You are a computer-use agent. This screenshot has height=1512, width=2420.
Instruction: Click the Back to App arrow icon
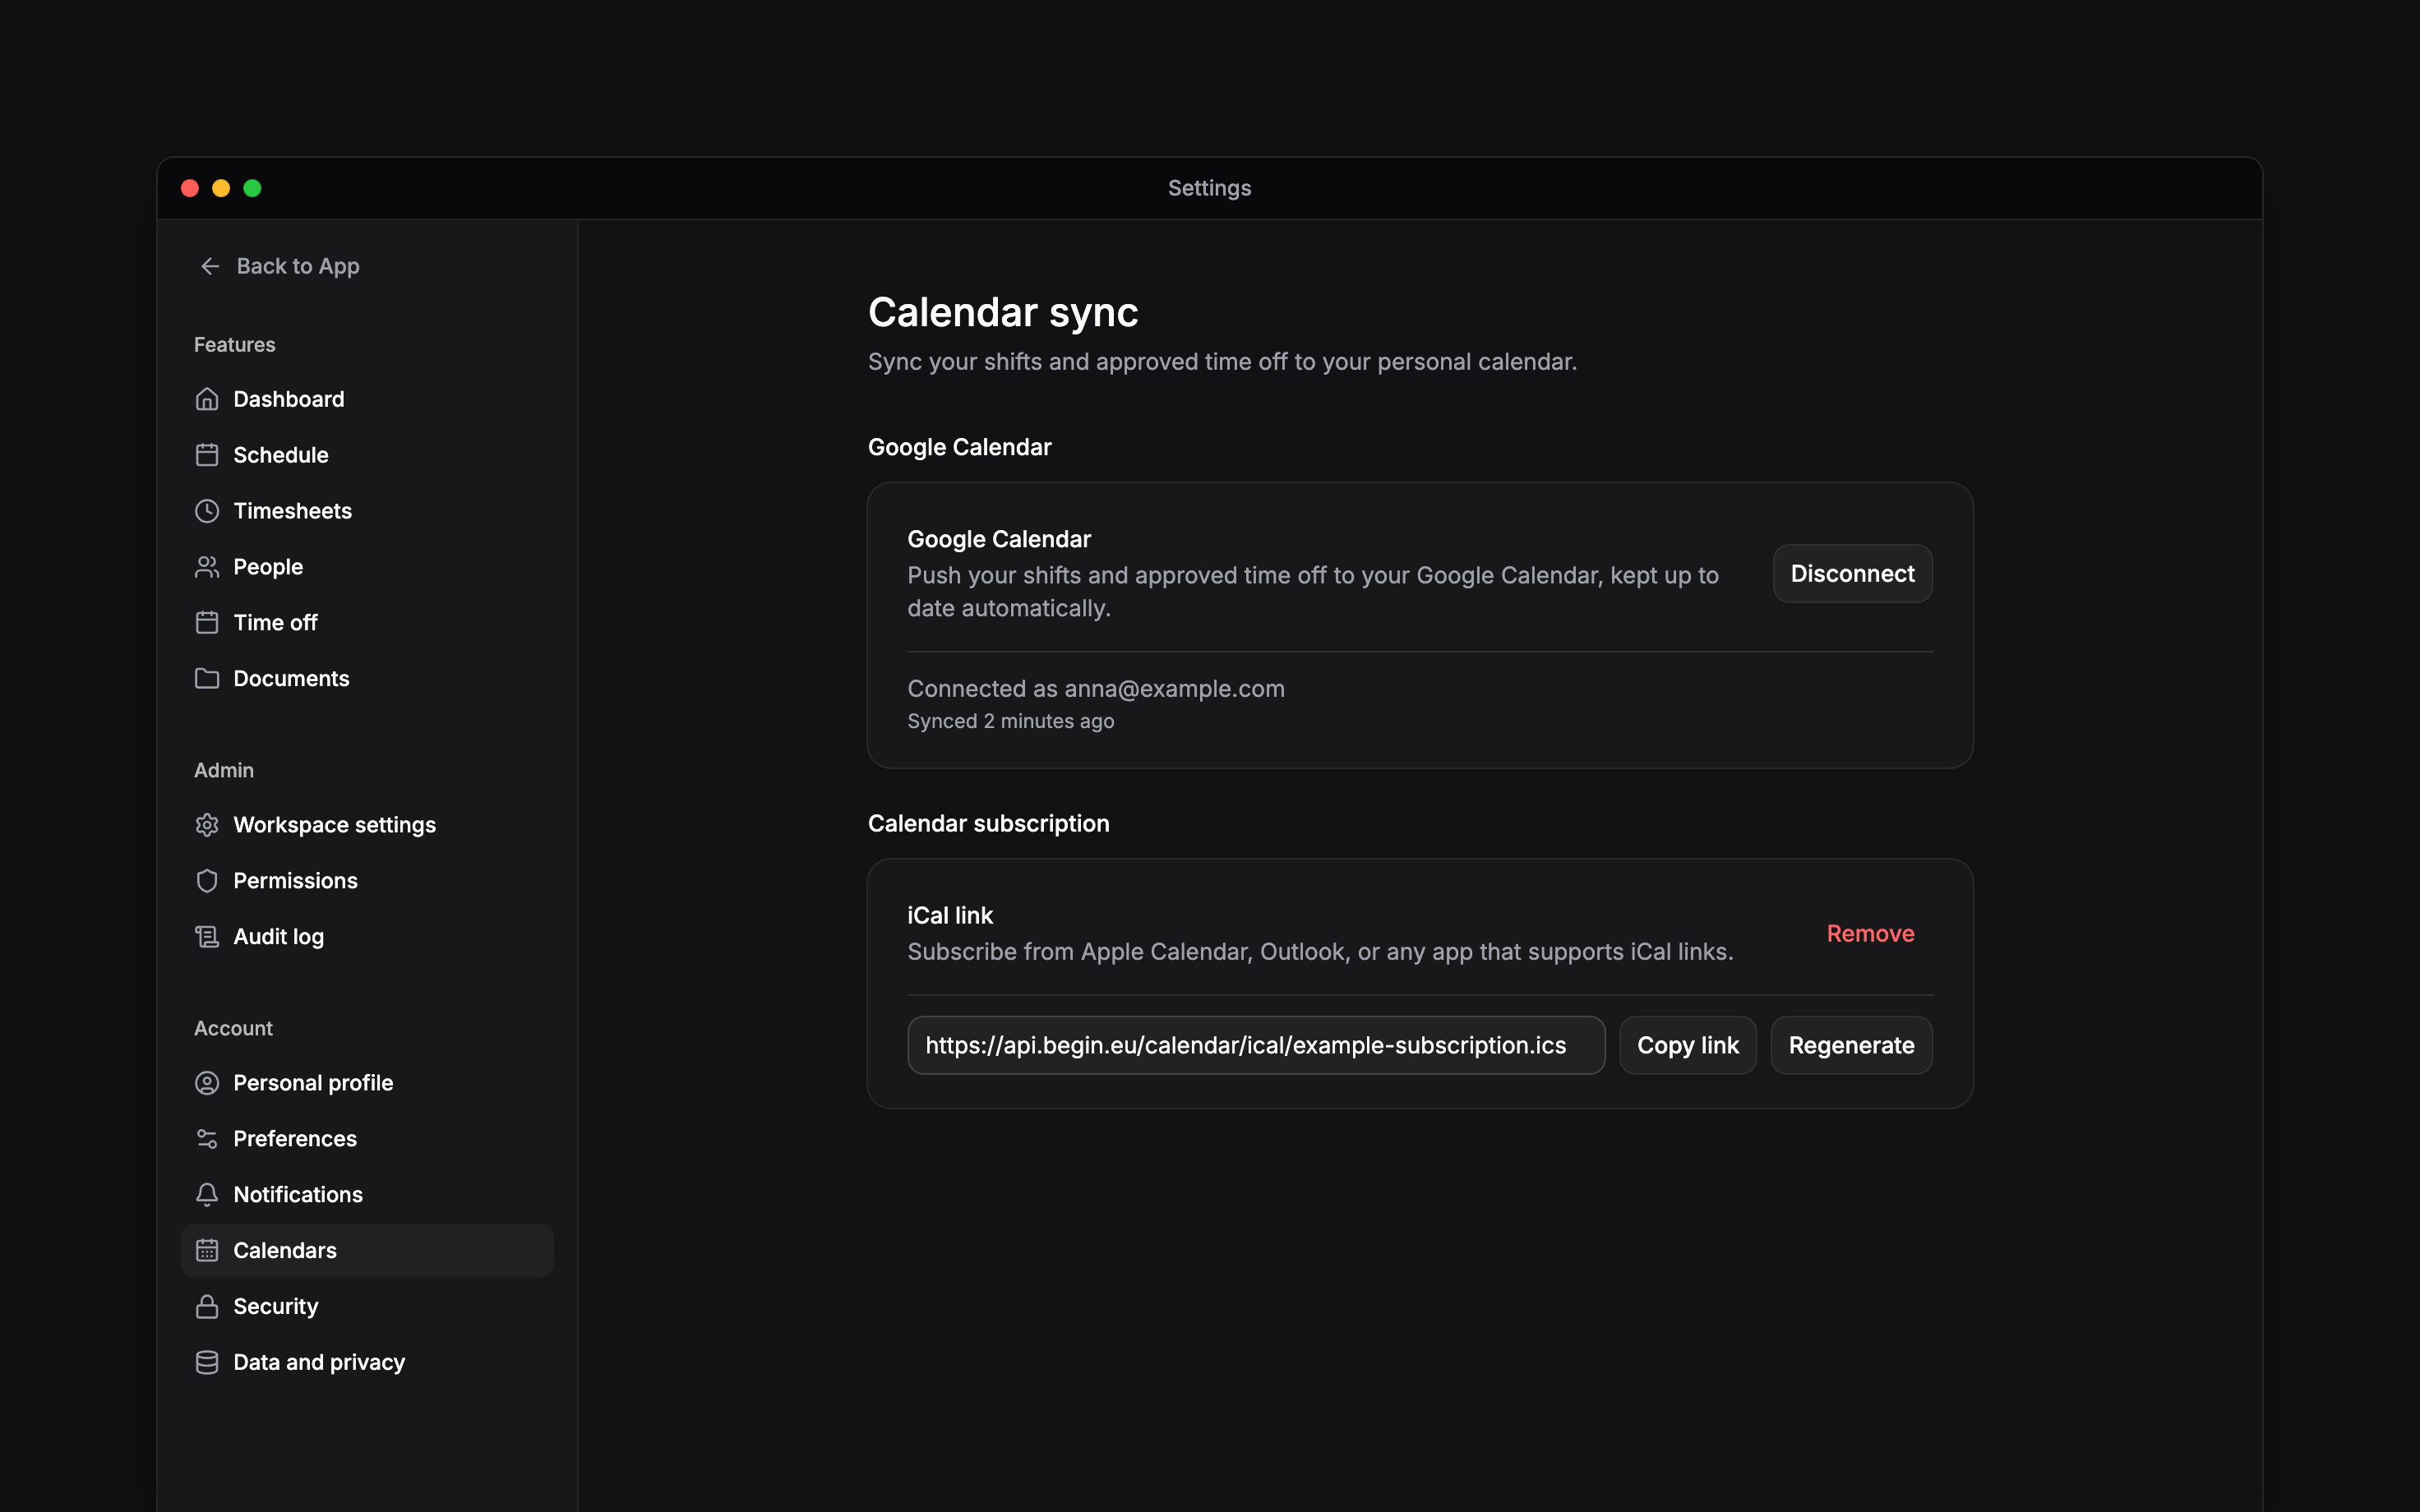(x=210, y=266)
